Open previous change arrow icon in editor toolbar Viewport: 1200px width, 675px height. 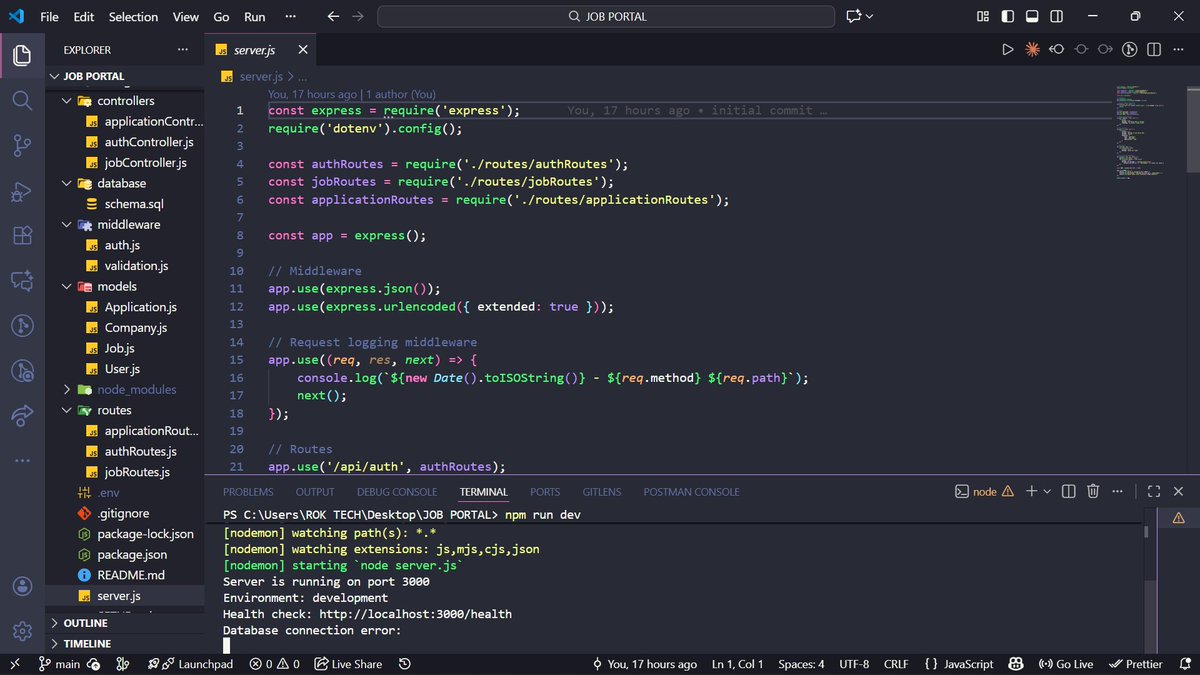tap(1056, 49)
